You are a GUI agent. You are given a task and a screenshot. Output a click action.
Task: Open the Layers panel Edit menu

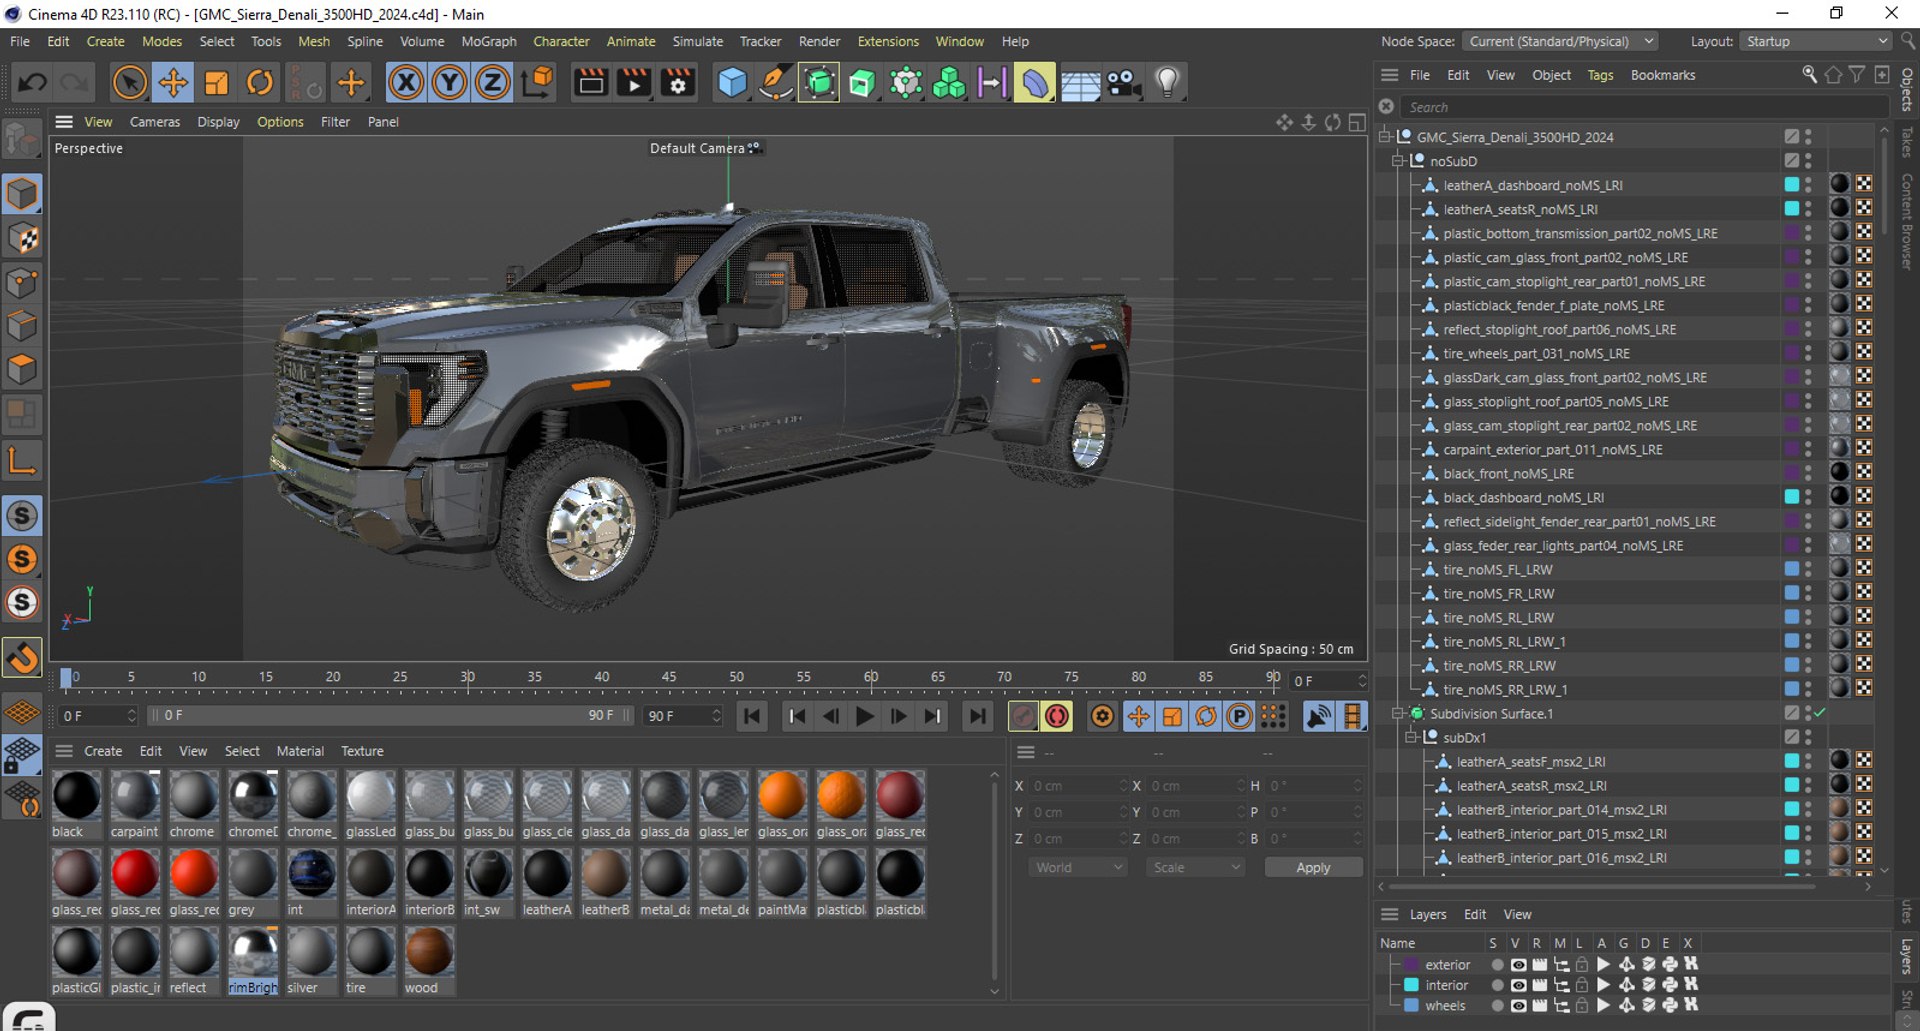pyautogui.click(x=1474, y=914)
